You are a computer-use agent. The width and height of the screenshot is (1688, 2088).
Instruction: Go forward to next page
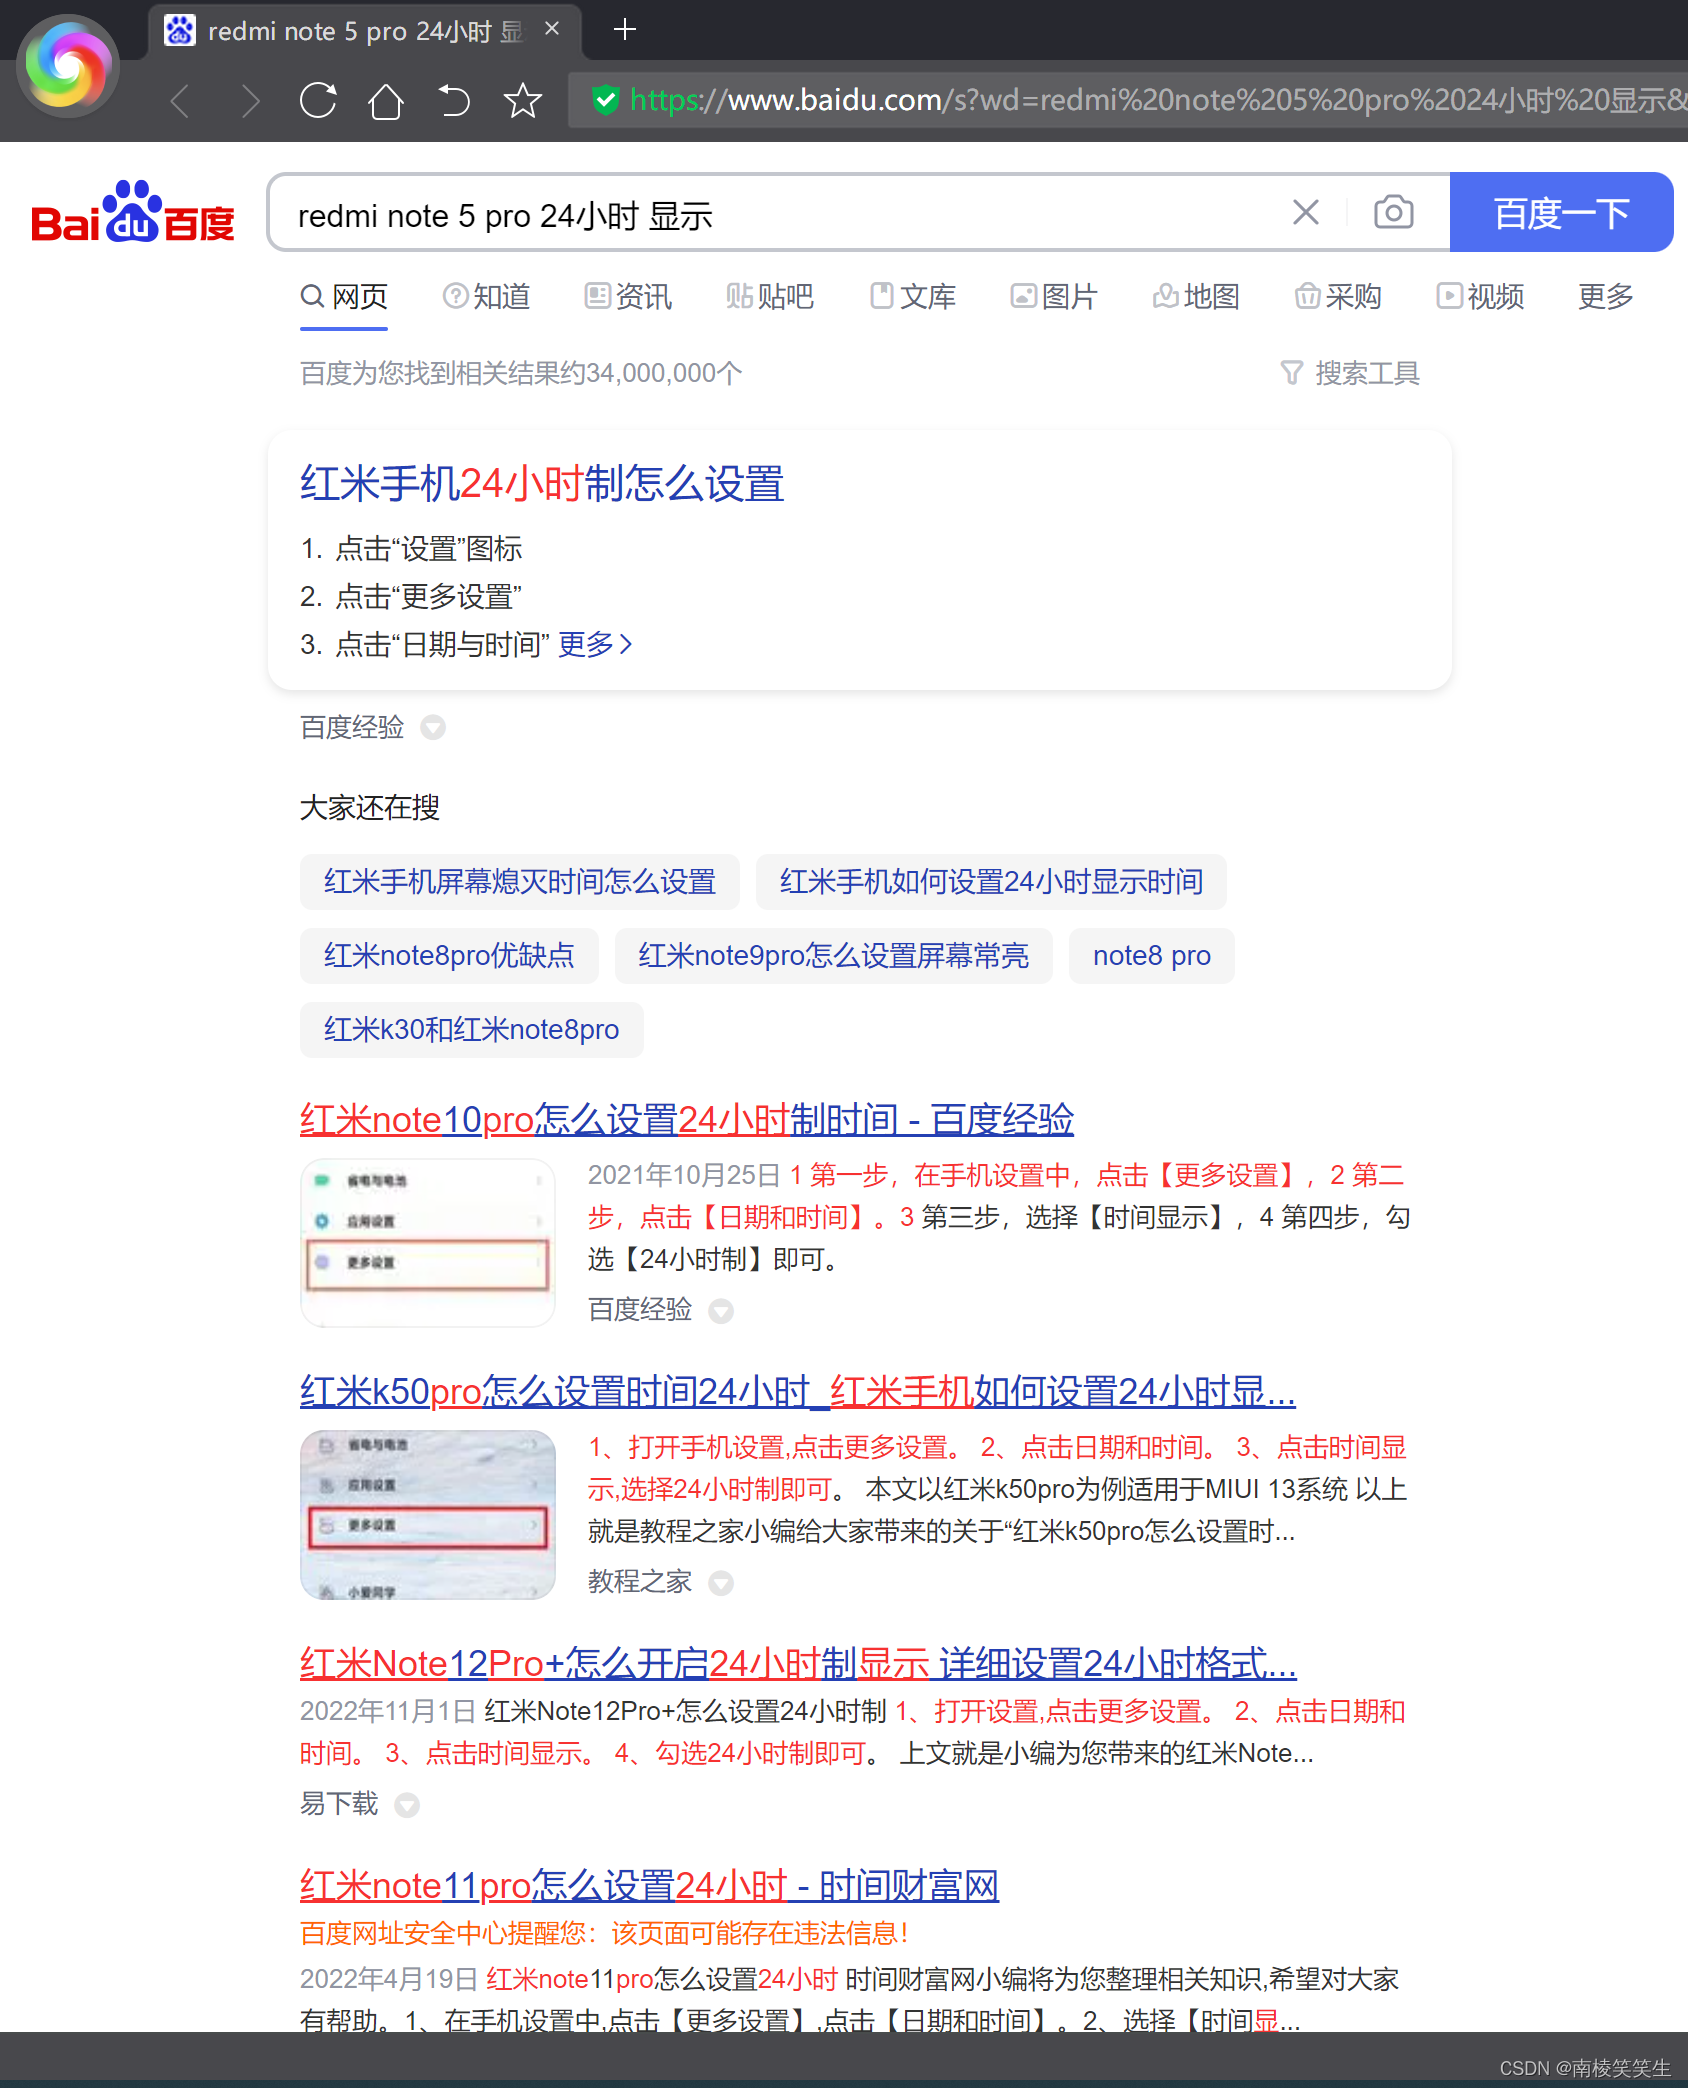coord(250,101)
